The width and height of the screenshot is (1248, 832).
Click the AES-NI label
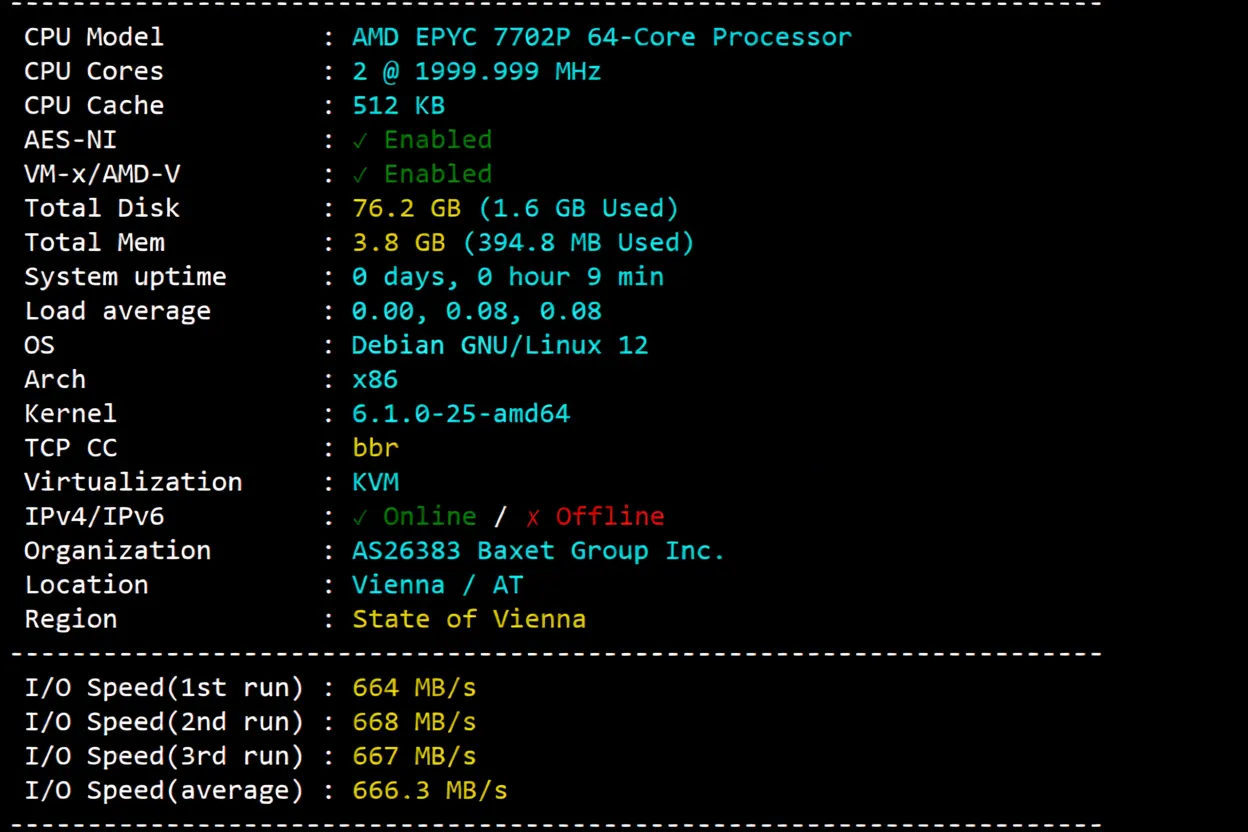click(x=71, y=140)
